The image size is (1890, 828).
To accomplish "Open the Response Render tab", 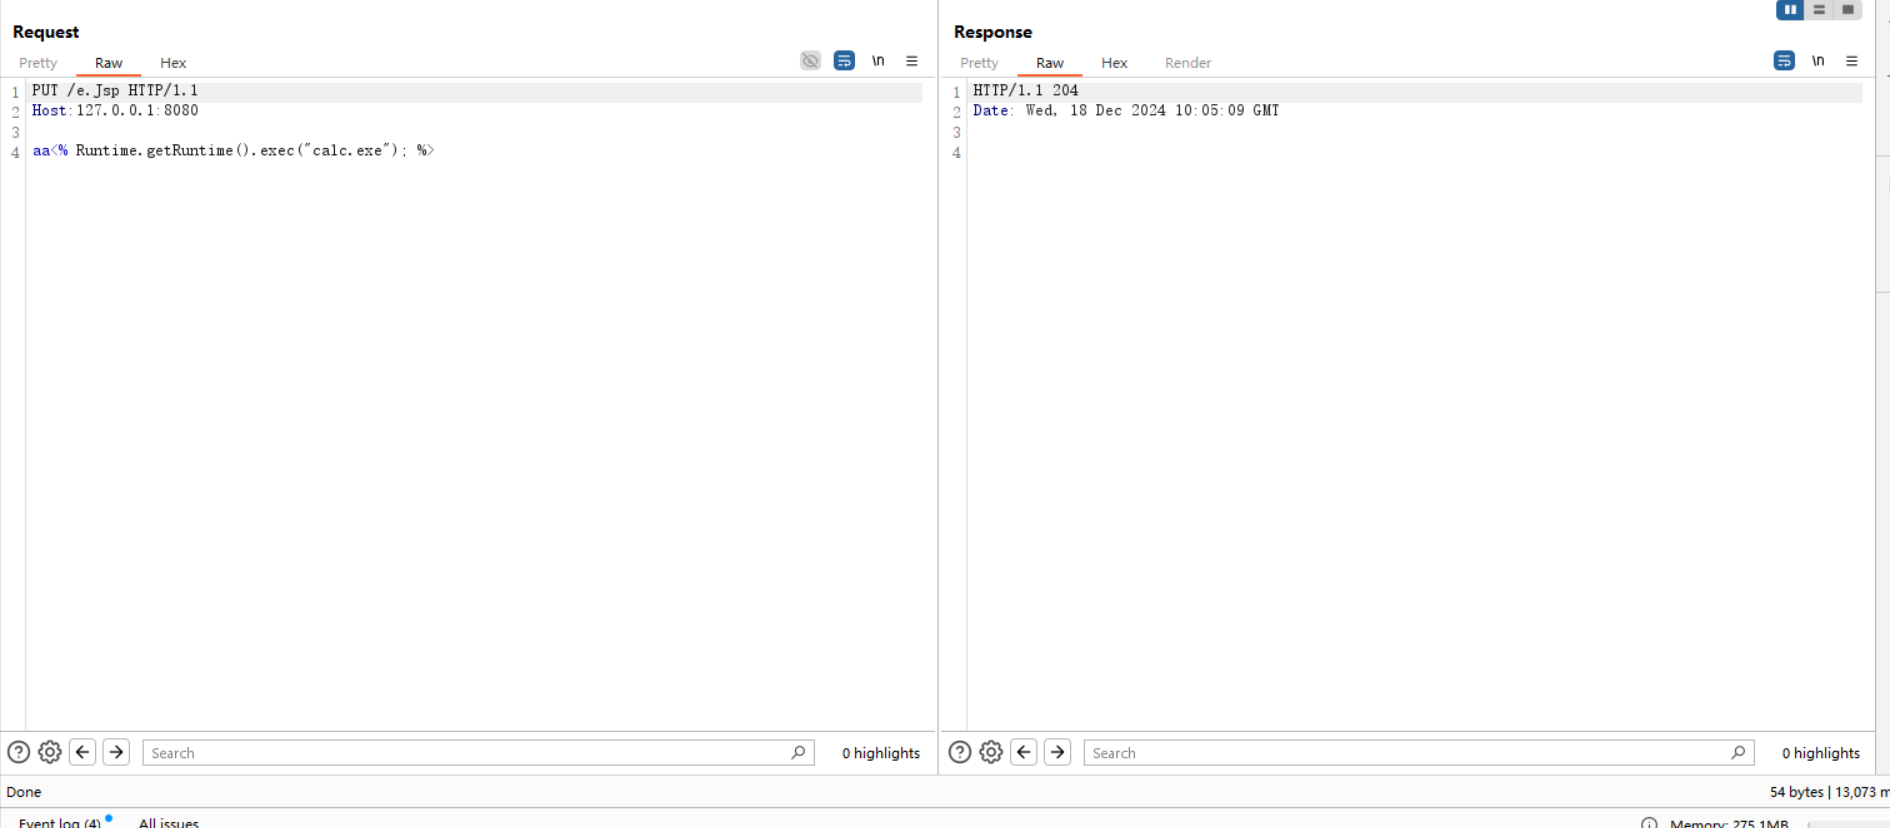I will [x=1188, y=63].
